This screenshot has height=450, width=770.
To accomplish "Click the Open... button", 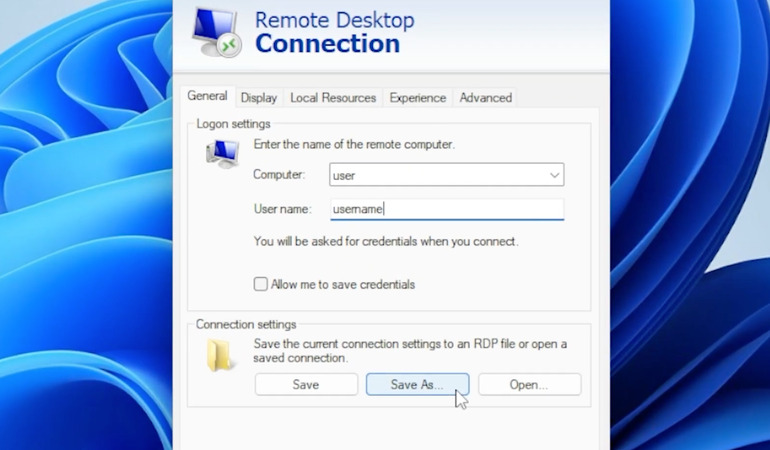I will [529, 384].
